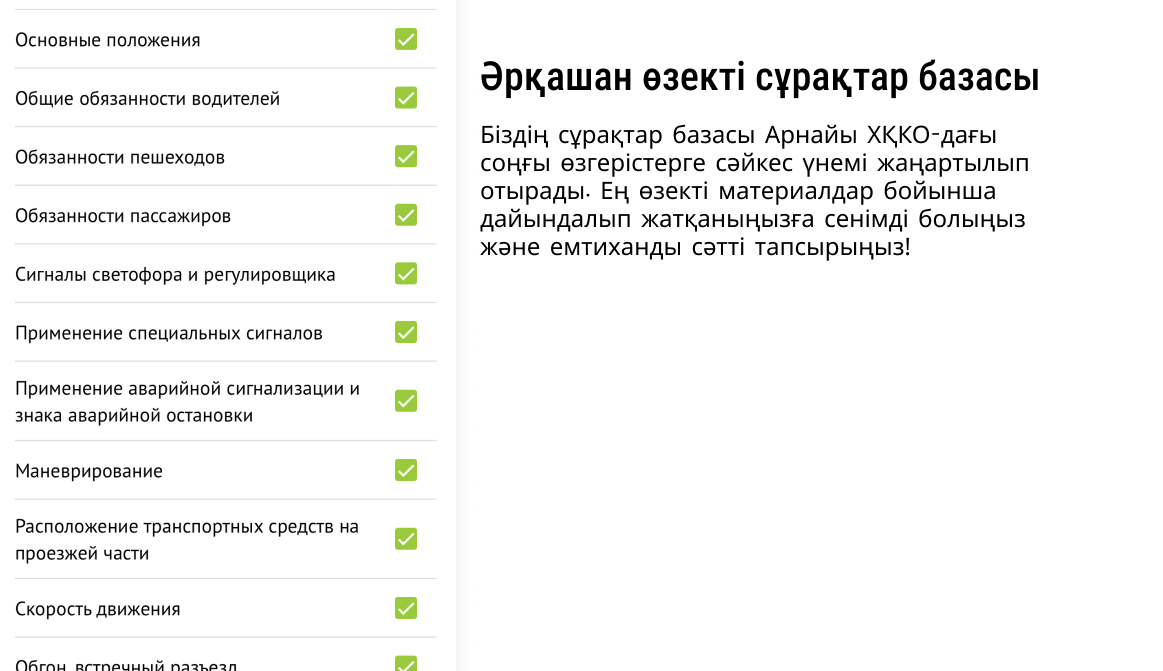Select the Основные положения topic label
Image resolution: width=1163 pixels, height=671 pixels.
pyautogui.click(x=108, y=40)
